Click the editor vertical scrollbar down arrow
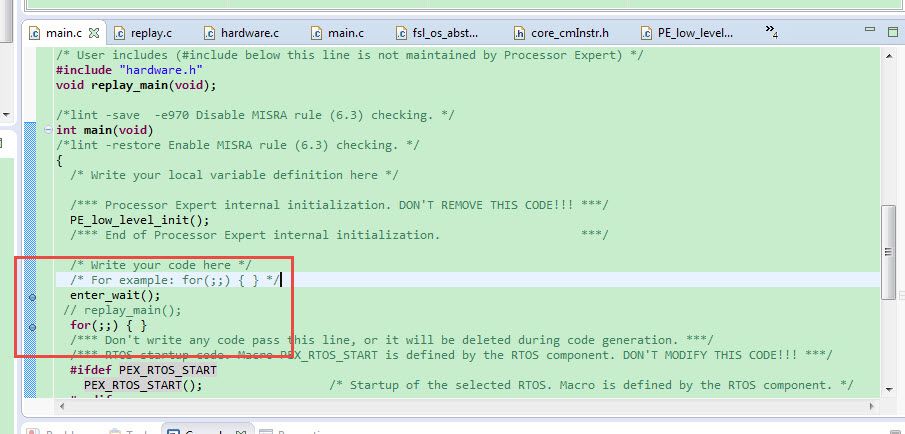This screenshot has height=434, width=905. [889, 390]
